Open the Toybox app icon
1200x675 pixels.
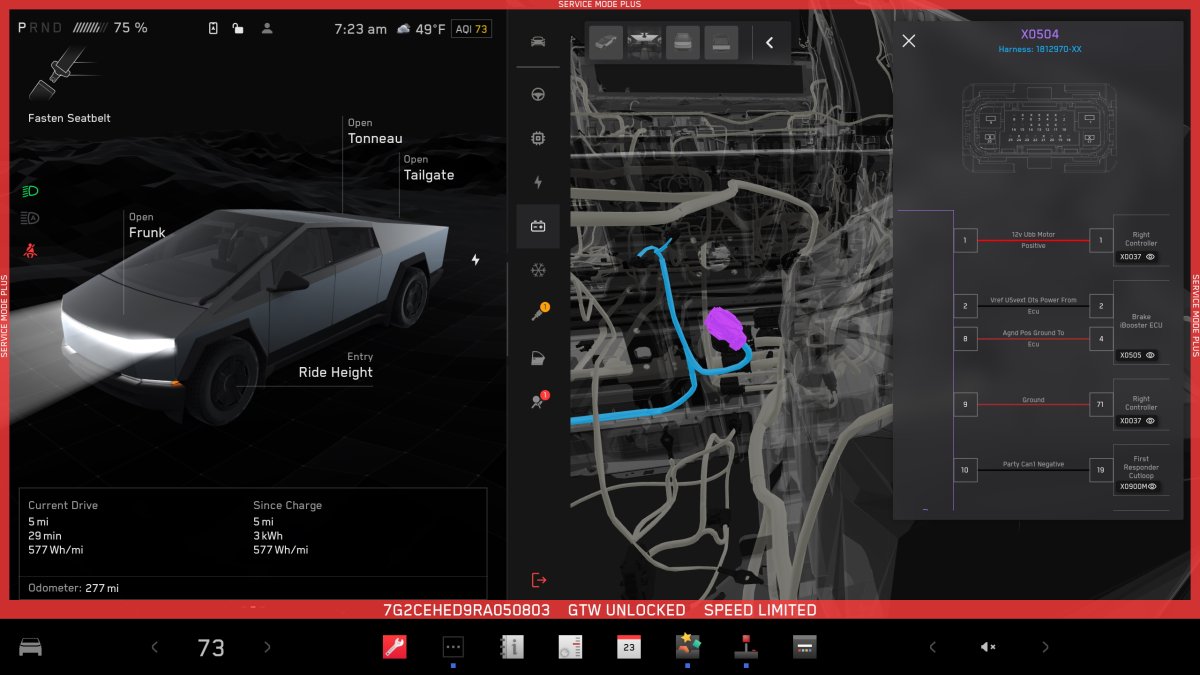(687, 646)
